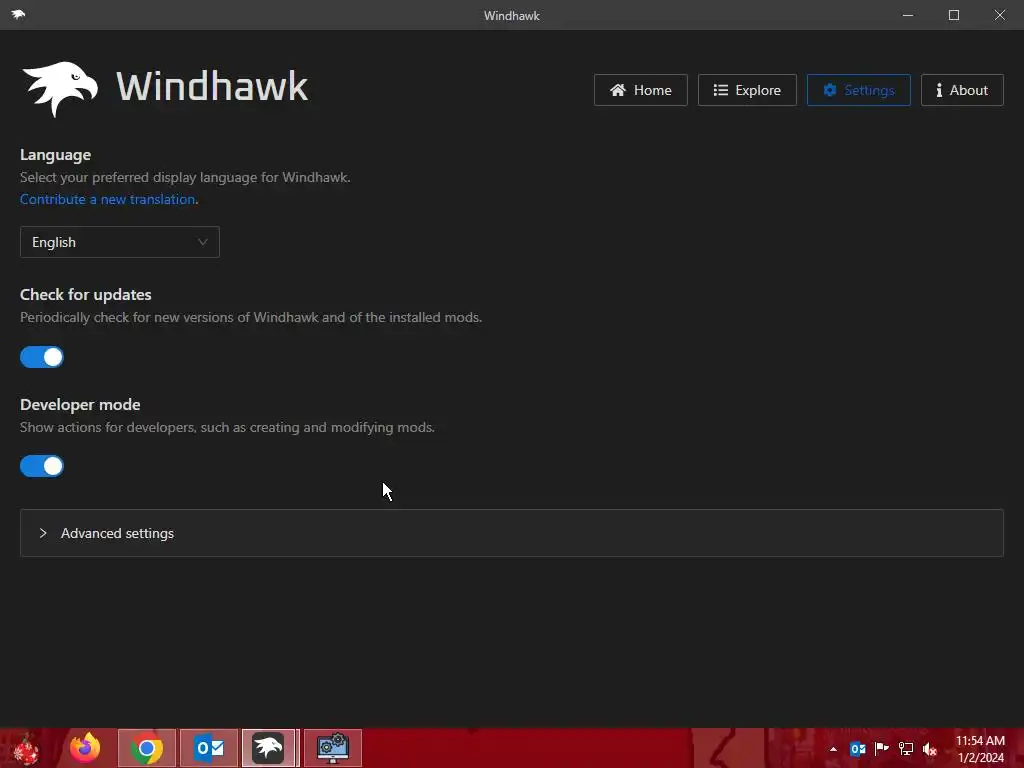Maximize the Windhawk window
Screen dimensions: 1024x768
pyautogui.click(x=954, y=15)
